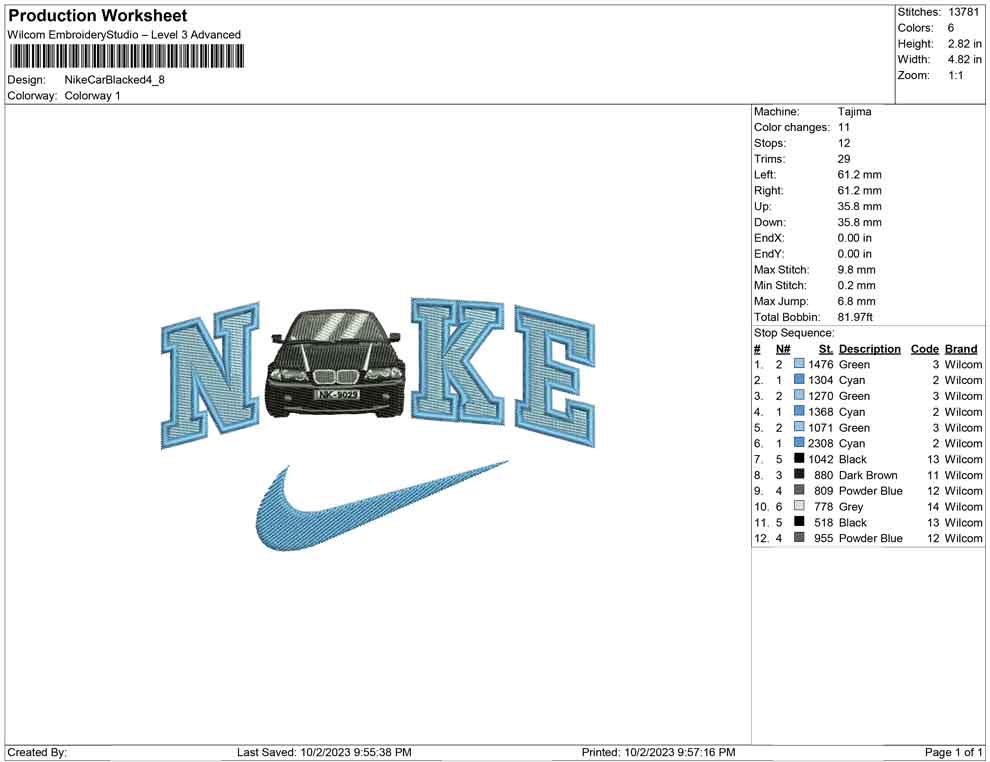This screenshot has height=762, width=990.
Task: Click the NikeCarBlacked4_8 design name
Action: 116,79
